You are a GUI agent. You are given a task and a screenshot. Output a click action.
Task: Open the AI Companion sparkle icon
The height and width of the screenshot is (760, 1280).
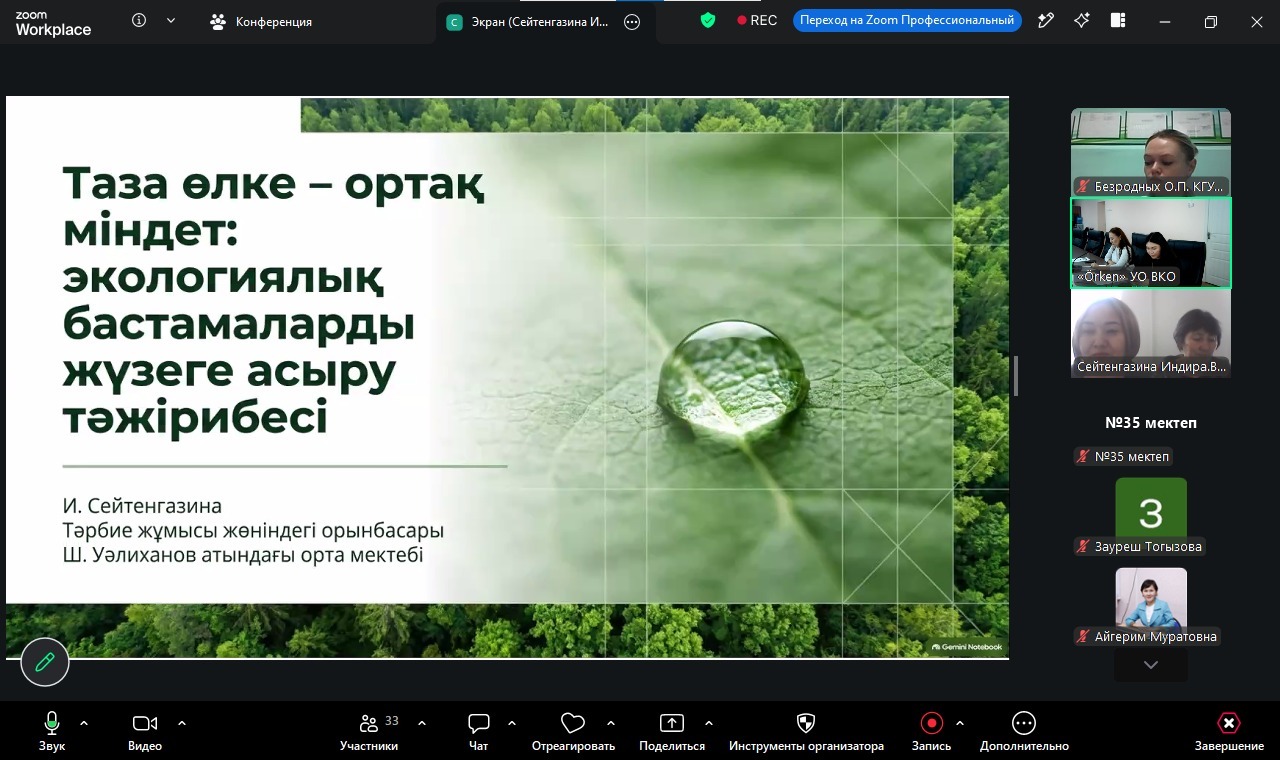[x=1082, y=20]
